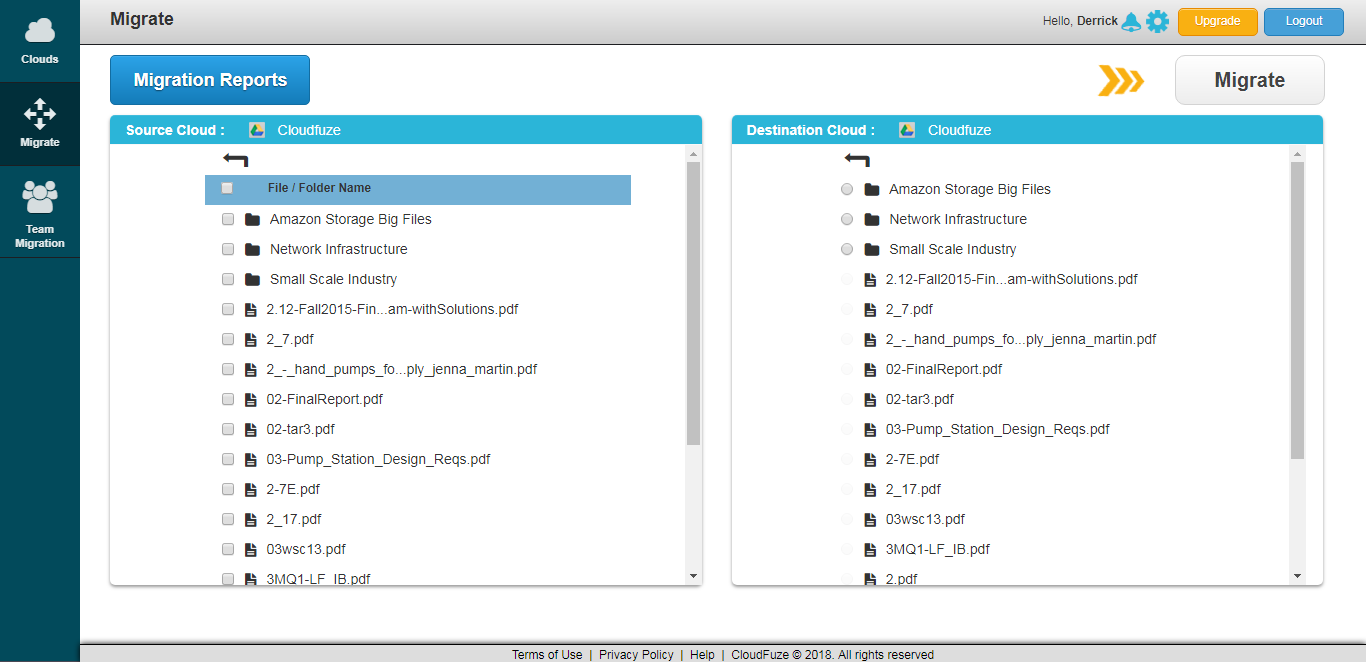Check source Small Scale Industry checkbox
The height and width of the screenshot is (662, 1366).
tap(227, 279)
